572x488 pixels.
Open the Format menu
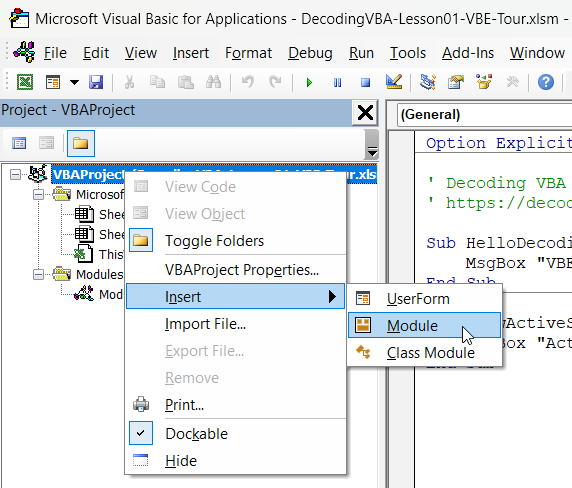click(x=248, y=53)
